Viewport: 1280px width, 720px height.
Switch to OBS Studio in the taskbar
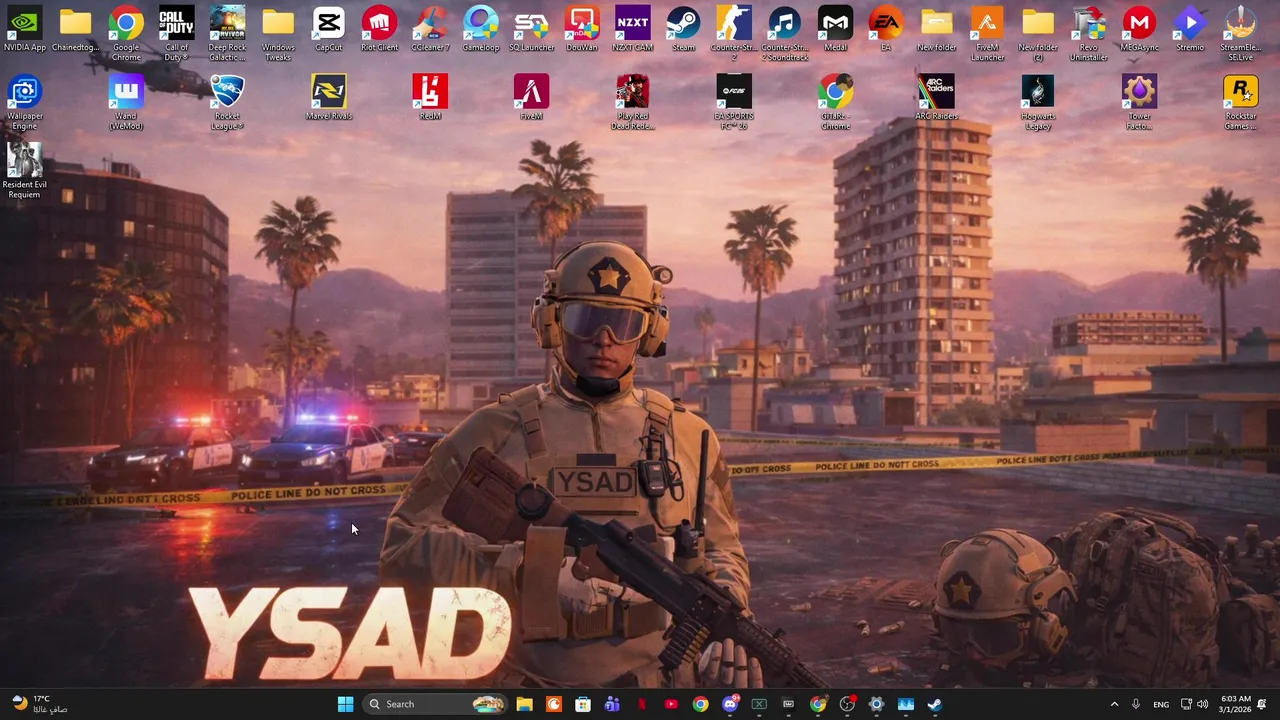click(x=847, y=704)
